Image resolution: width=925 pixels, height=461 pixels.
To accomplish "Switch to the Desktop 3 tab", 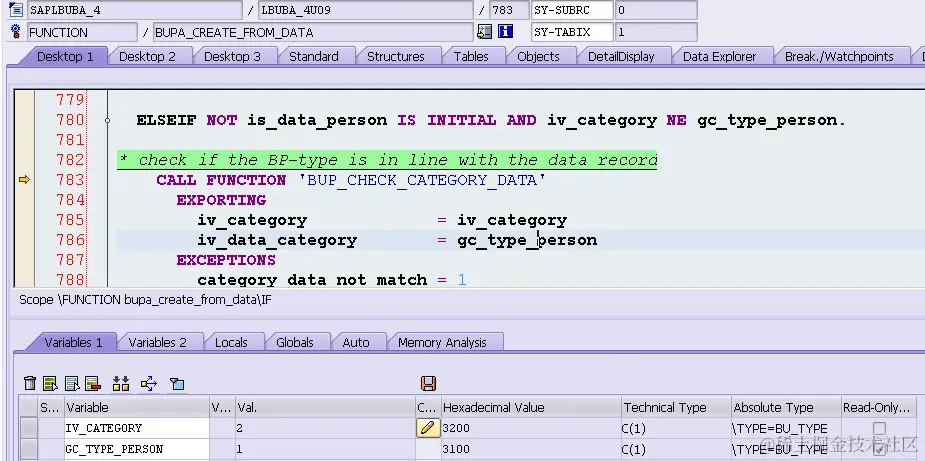I will (x=232, y=57).
